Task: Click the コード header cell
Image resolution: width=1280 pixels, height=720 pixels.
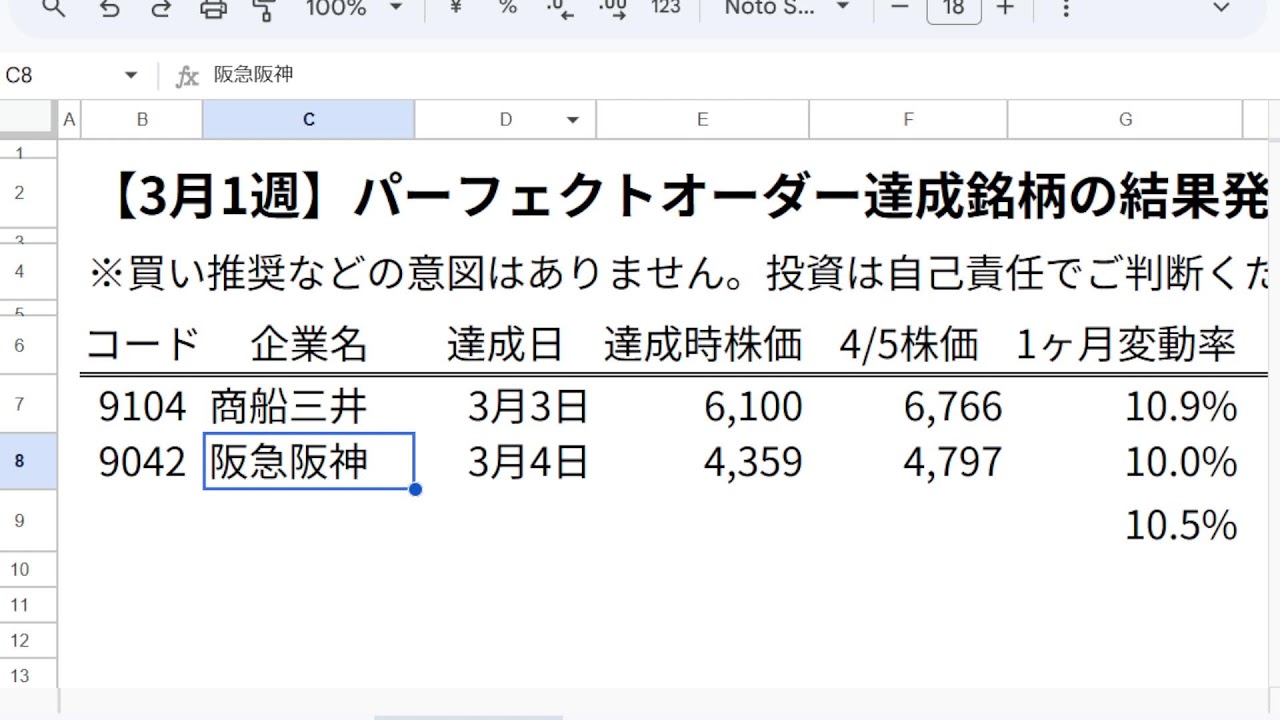Action: pyautogui.click(x=142, y=345)
